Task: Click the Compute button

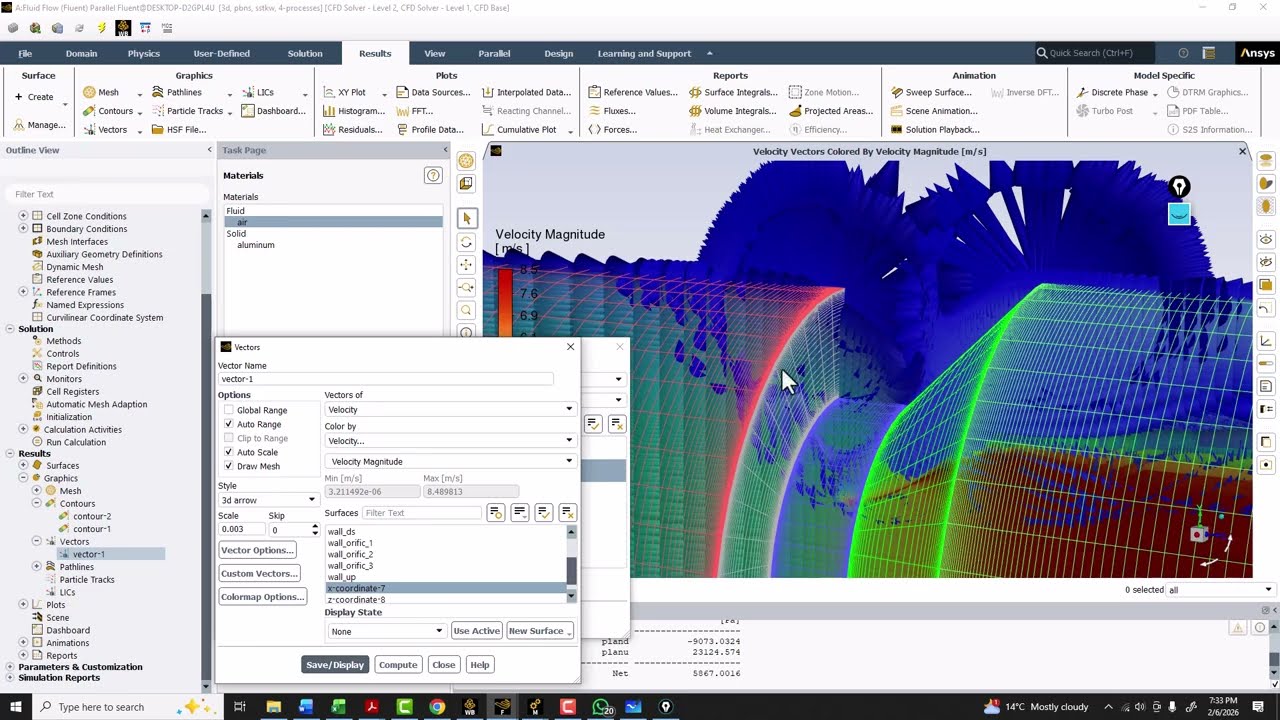Action: tap(398, 665)
